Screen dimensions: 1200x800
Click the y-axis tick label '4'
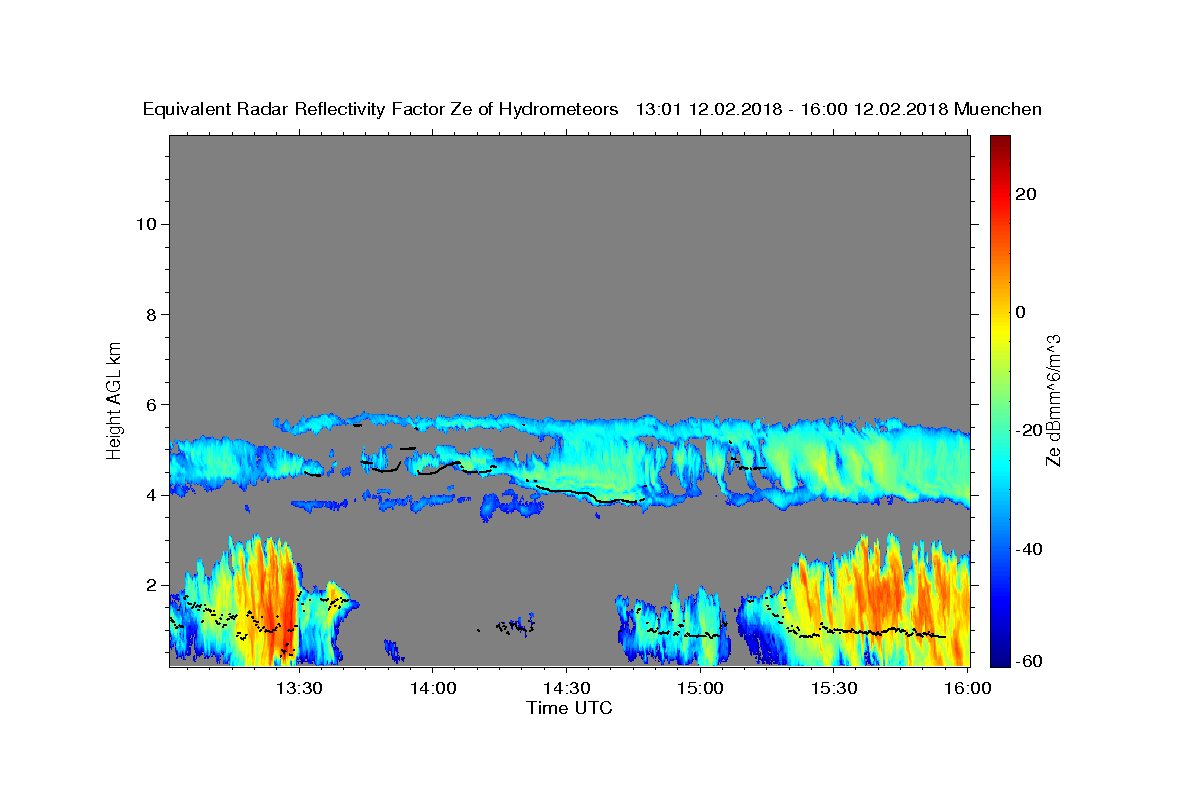[152, 495]
